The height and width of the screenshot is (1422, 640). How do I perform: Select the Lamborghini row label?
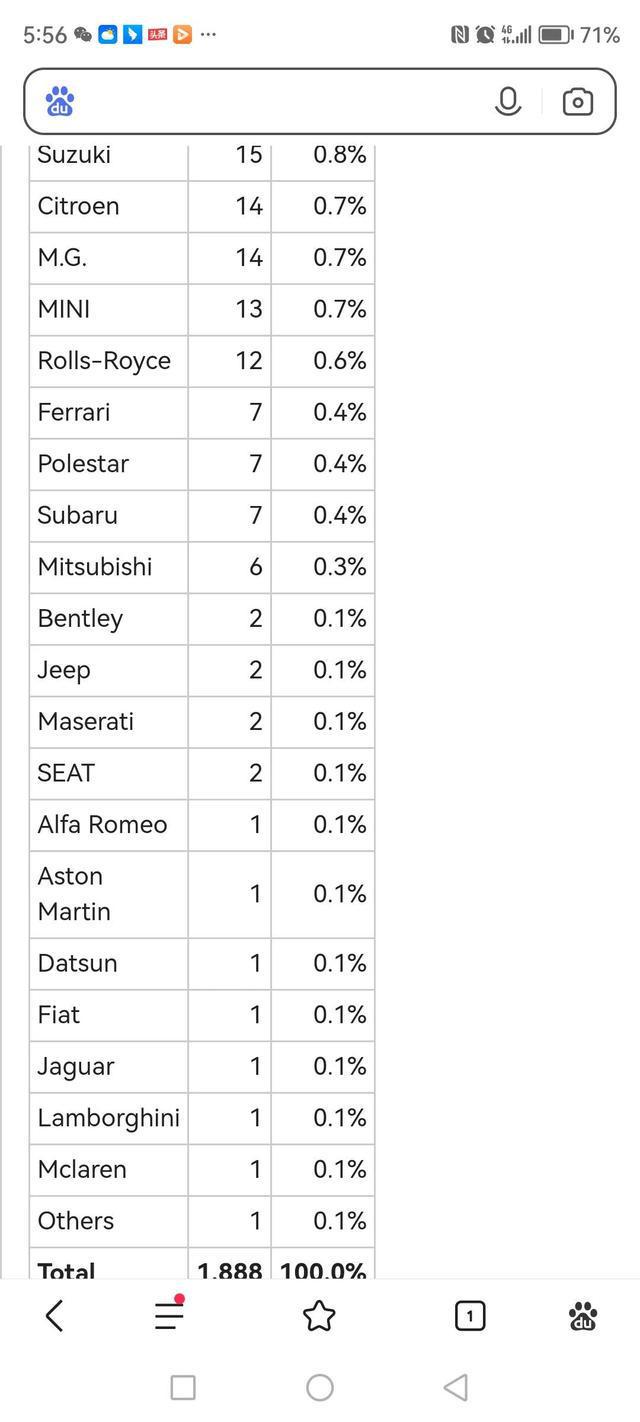(x=109, y=1118)
